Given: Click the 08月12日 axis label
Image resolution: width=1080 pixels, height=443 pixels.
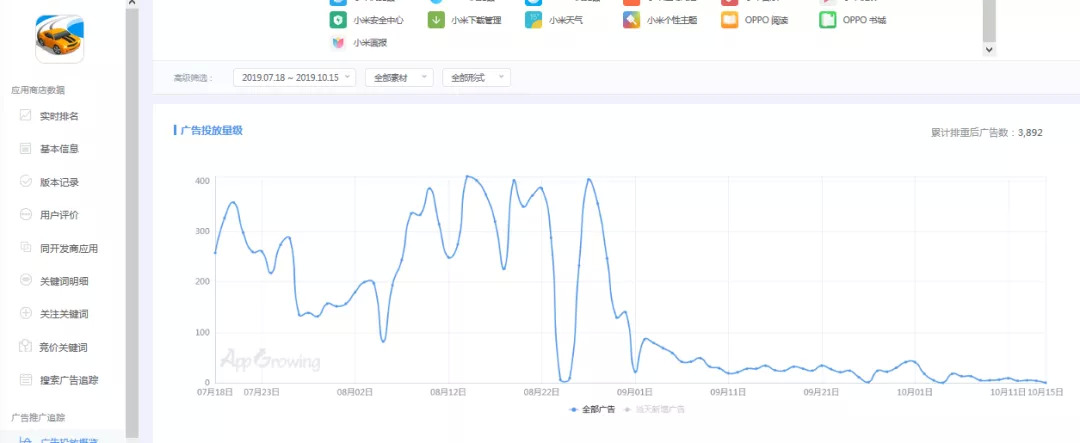Looking at the screenshot, I should tap(448, 392).
